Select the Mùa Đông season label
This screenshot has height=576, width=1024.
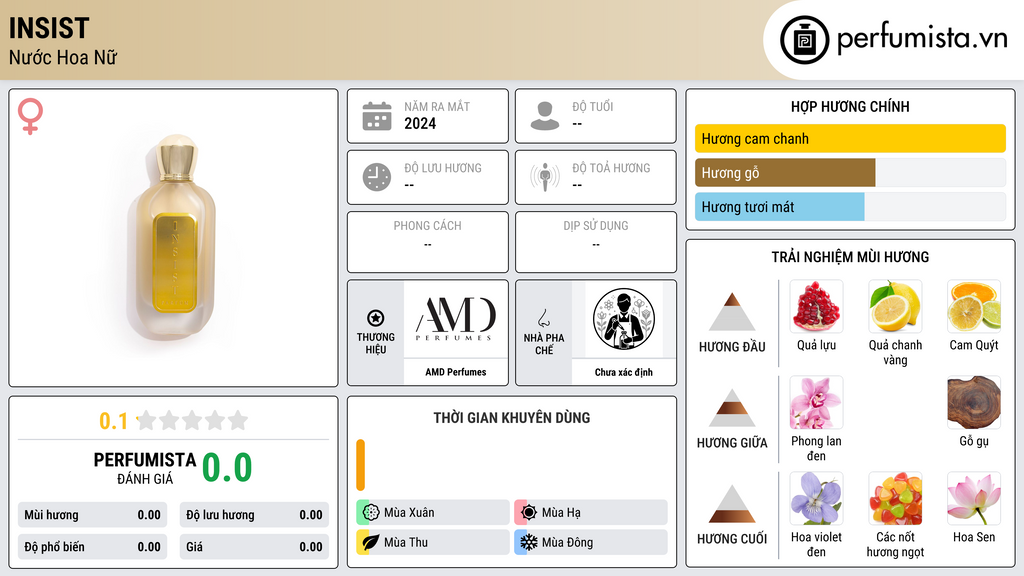(567, 543)
